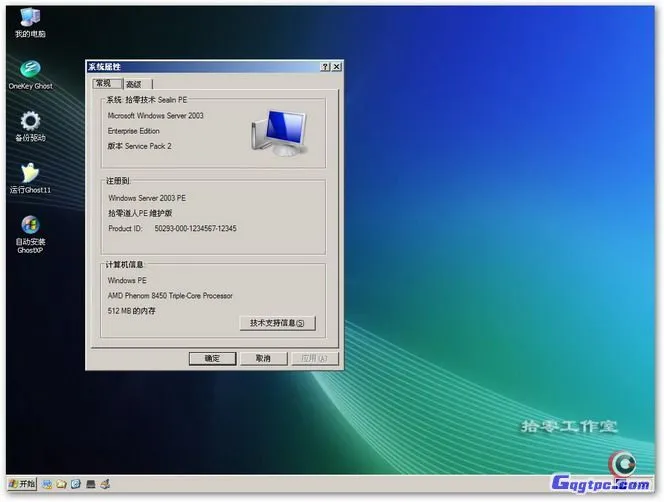664x502 pixels.
Task: Click the Product ID value 50293-000-1234567-12345
Action: pyautogui.click(x=195, y=228)
